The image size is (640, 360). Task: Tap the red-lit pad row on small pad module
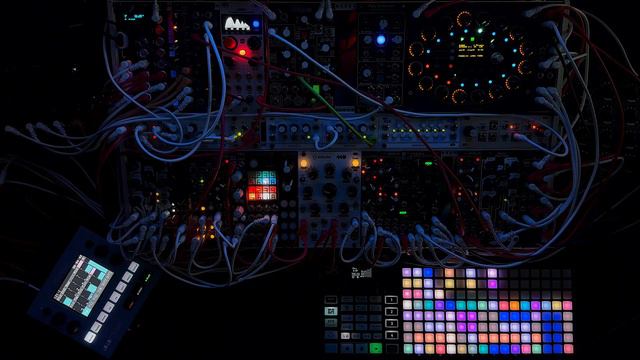click(262, 193)
